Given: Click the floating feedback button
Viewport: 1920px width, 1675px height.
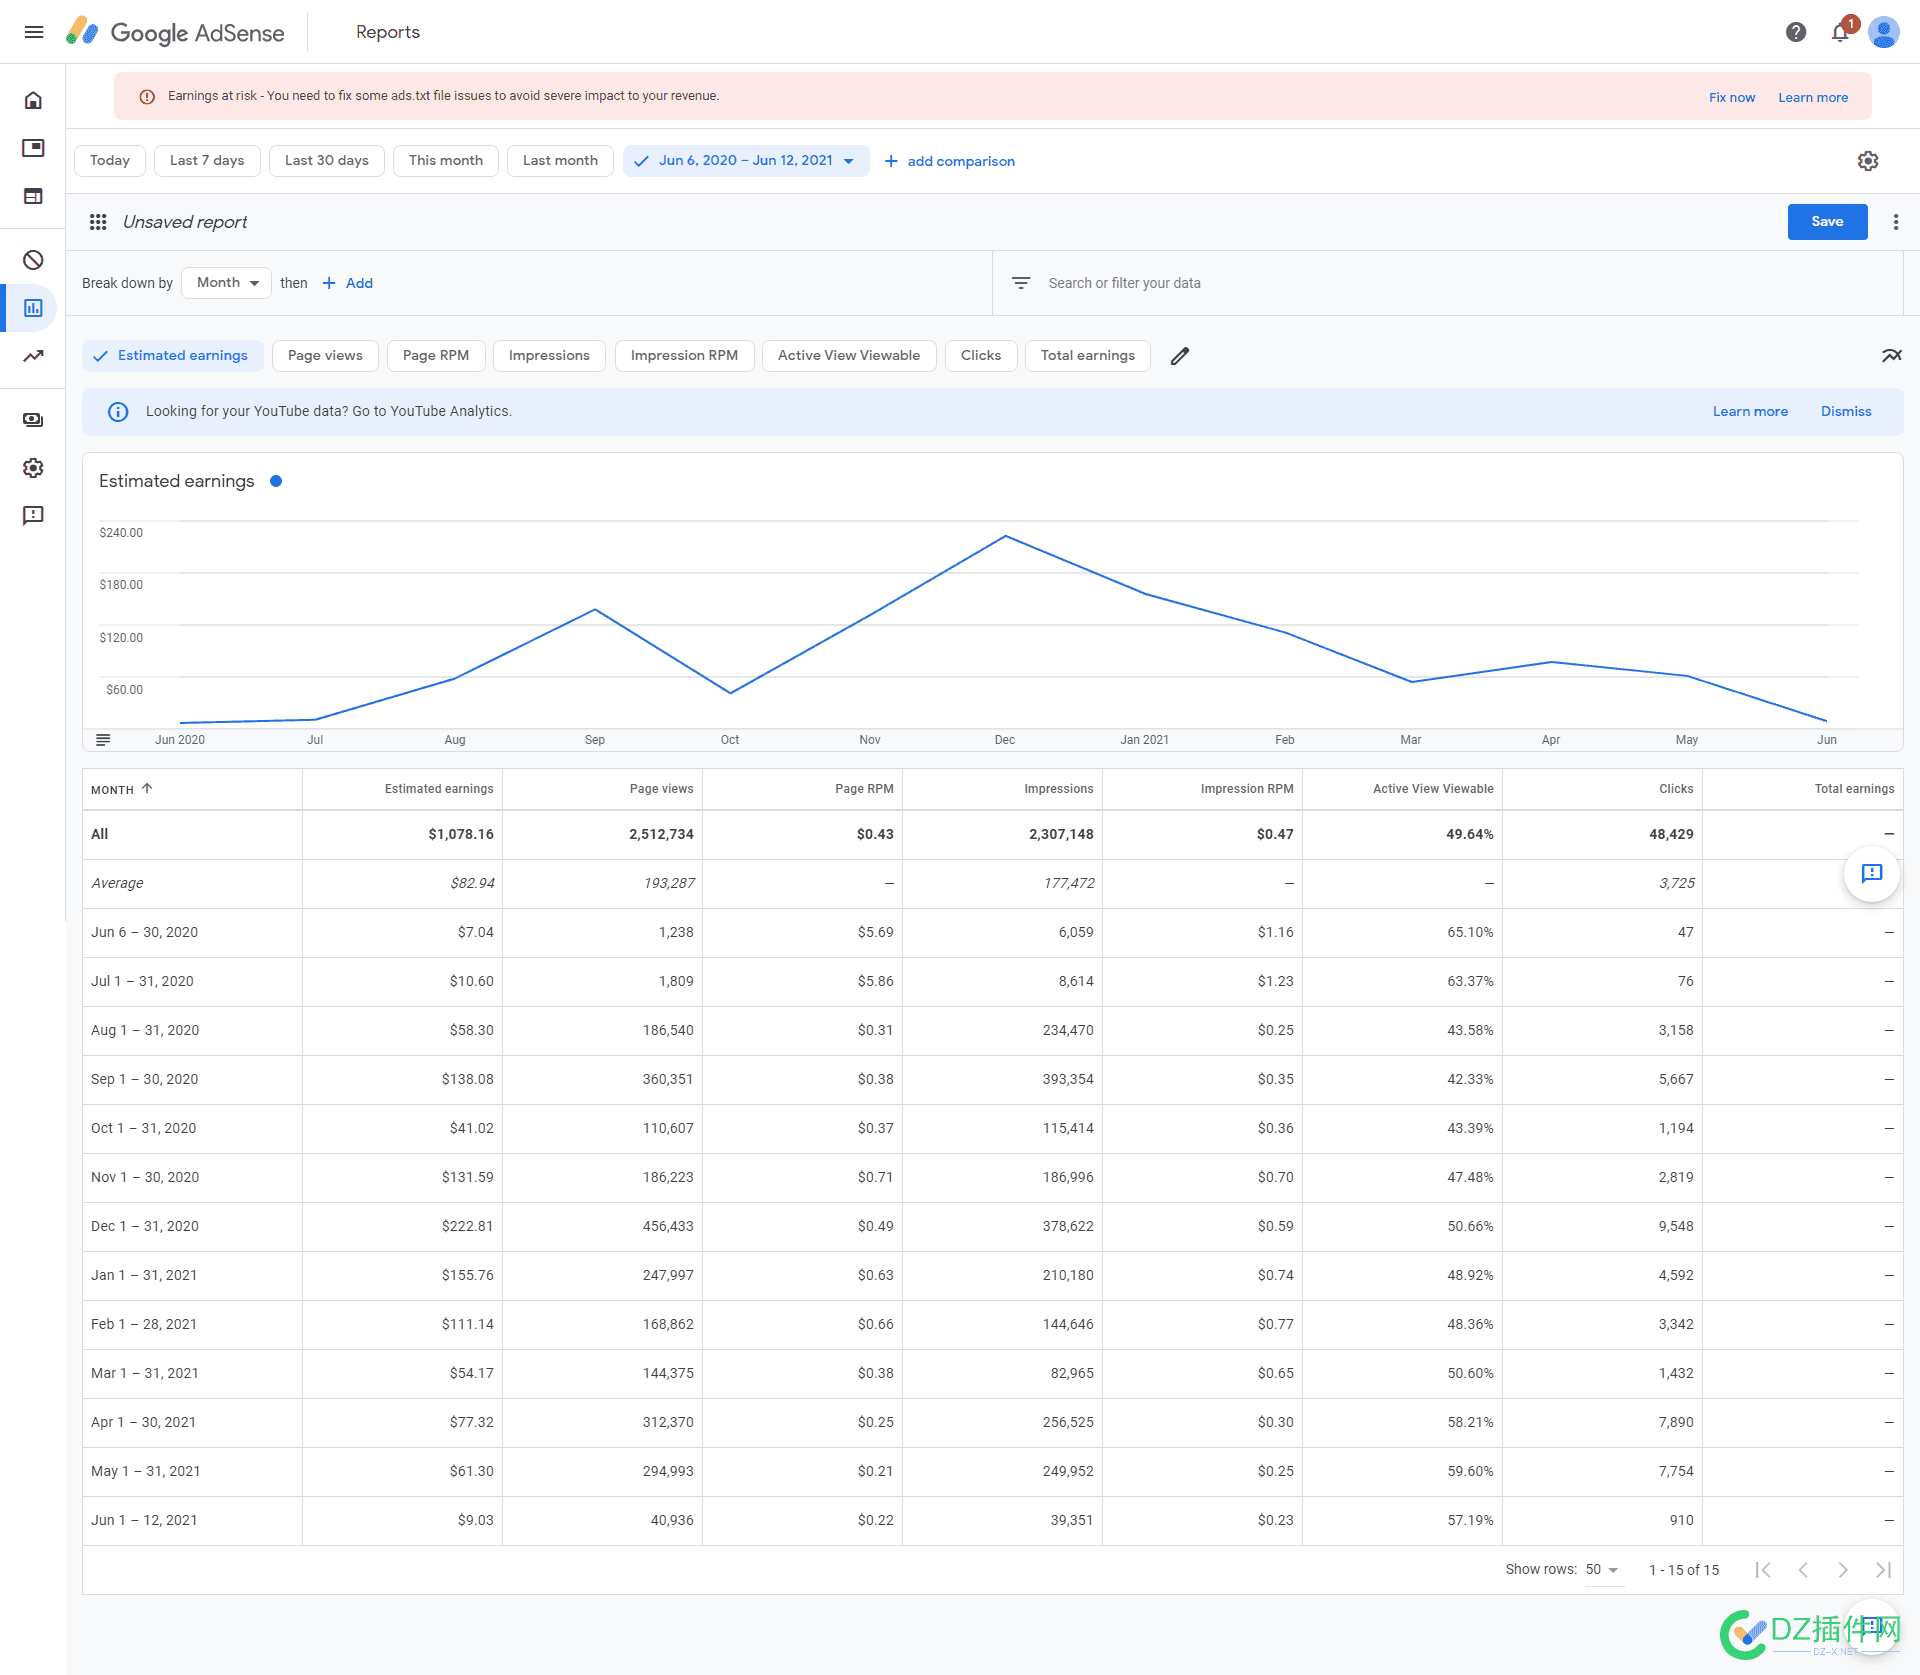Looking at the screenshot, I should coord(1872,874).
